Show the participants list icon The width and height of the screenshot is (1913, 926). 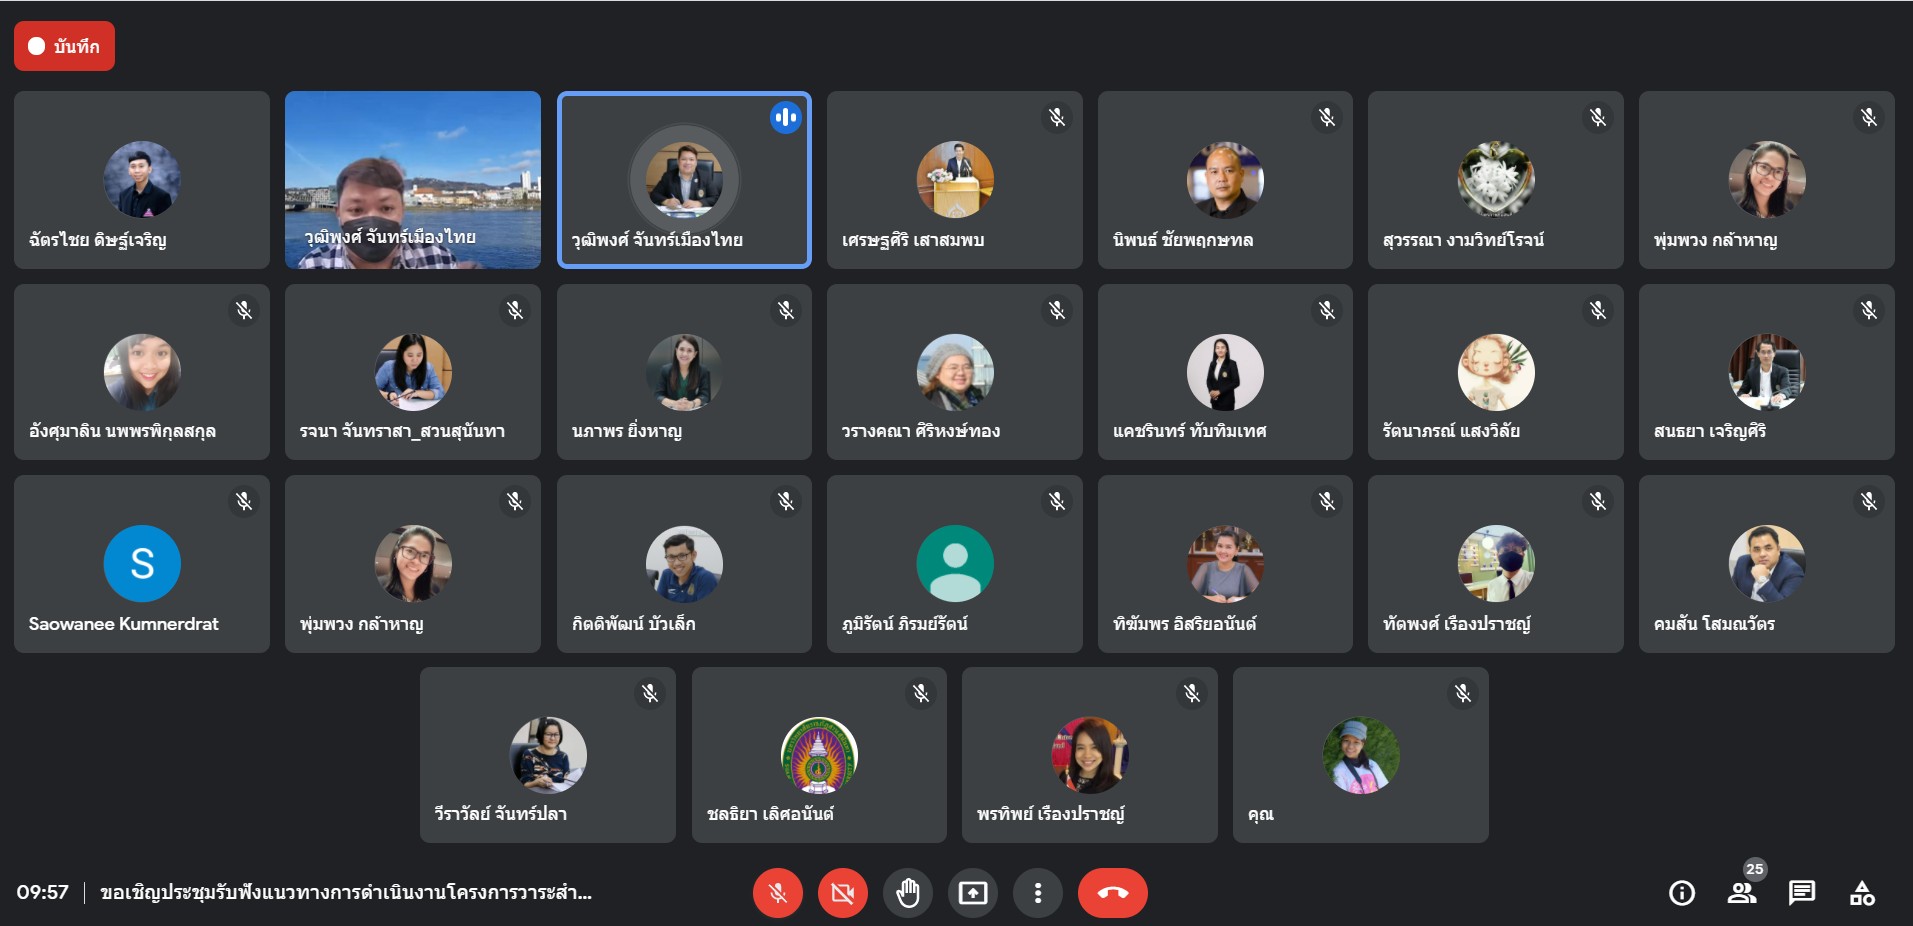tap(1742, 893)
